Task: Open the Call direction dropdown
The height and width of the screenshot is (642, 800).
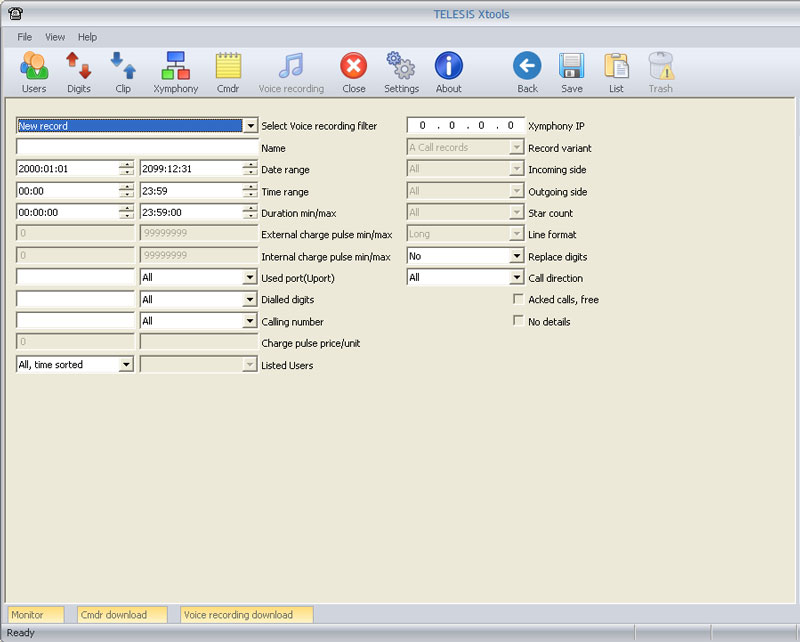Action: pos(516,277)
